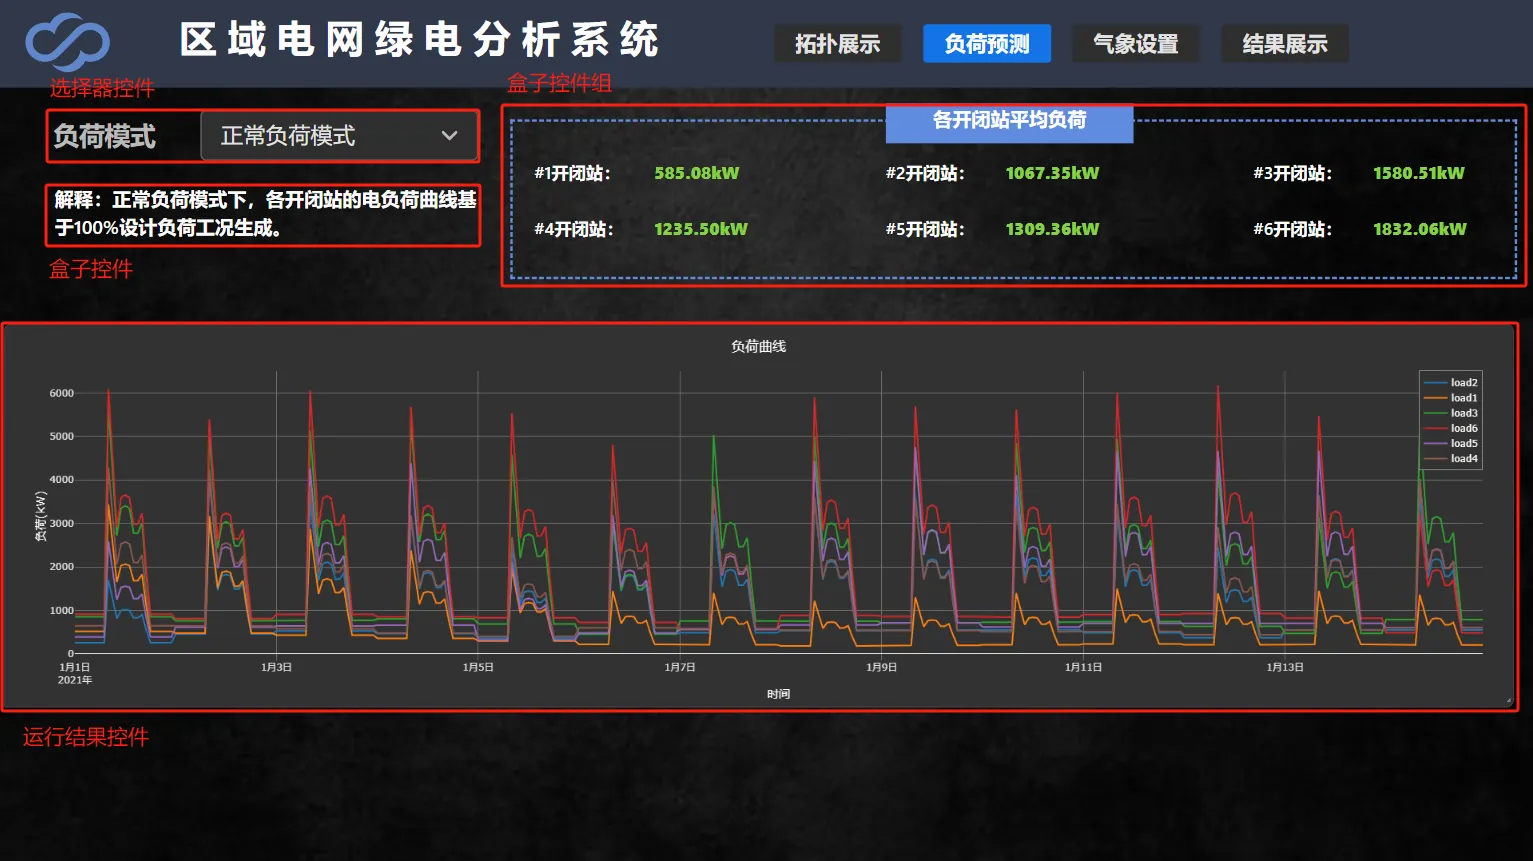The height and width of the screenshot is (861, 1533).
Task: Go to the 气象设置 tab
Action: pos(1135,44)
